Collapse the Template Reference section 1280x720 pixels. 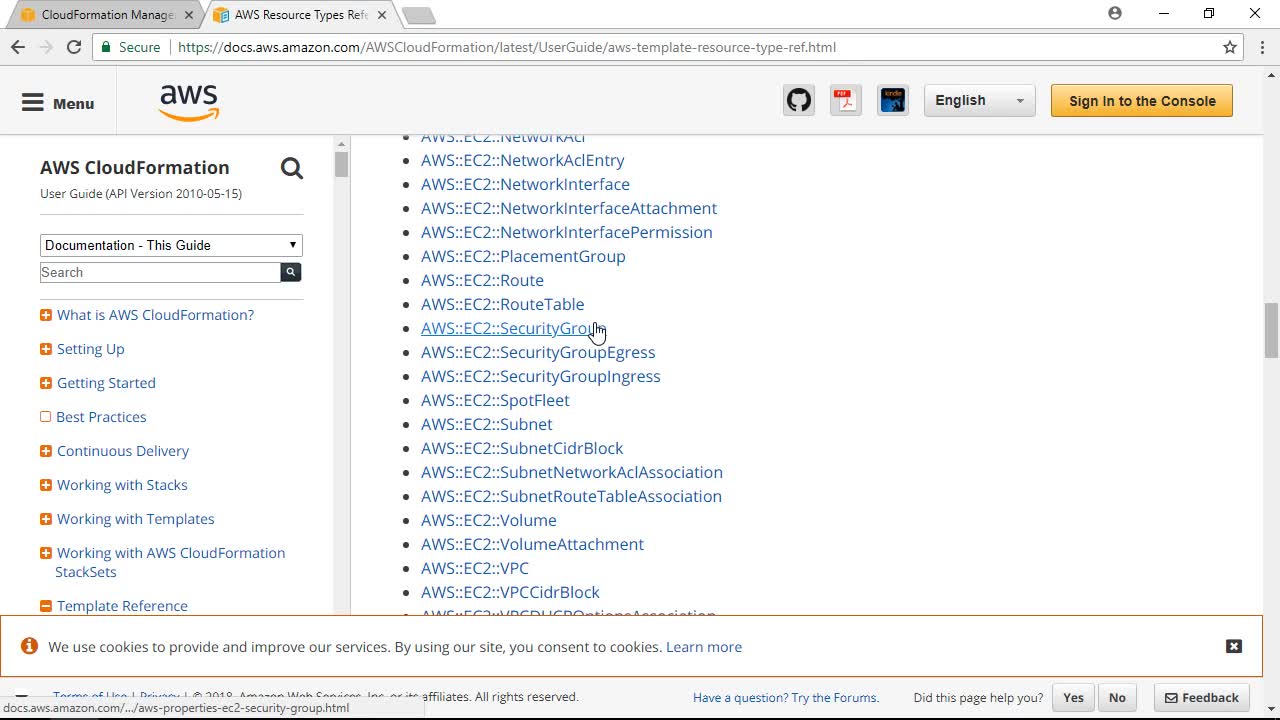(x=46, y=606)
